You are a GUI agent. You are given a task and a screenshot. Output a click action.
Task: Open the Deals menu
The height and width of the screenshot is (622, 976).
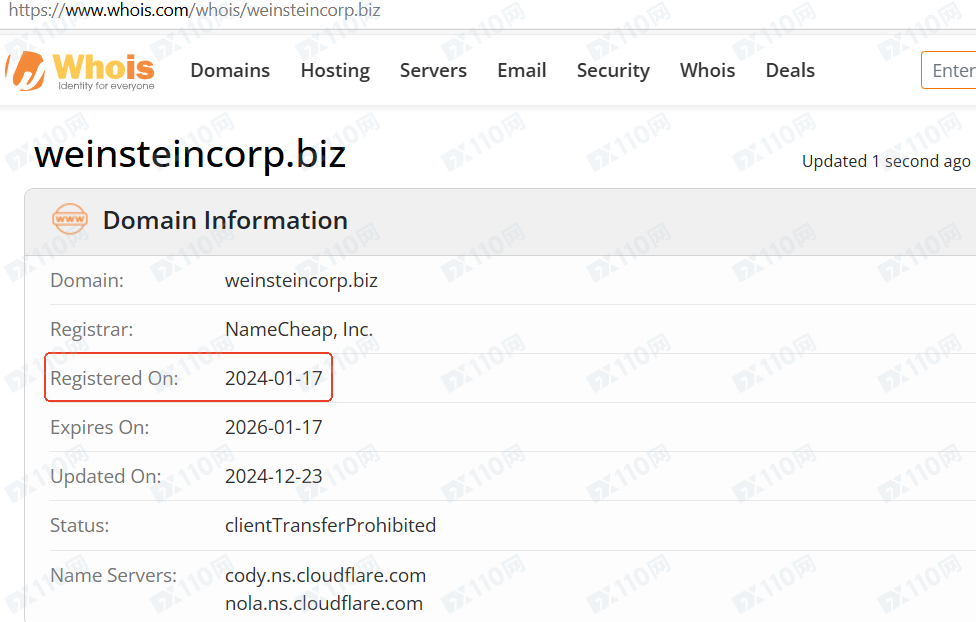[x=790, y=70]
